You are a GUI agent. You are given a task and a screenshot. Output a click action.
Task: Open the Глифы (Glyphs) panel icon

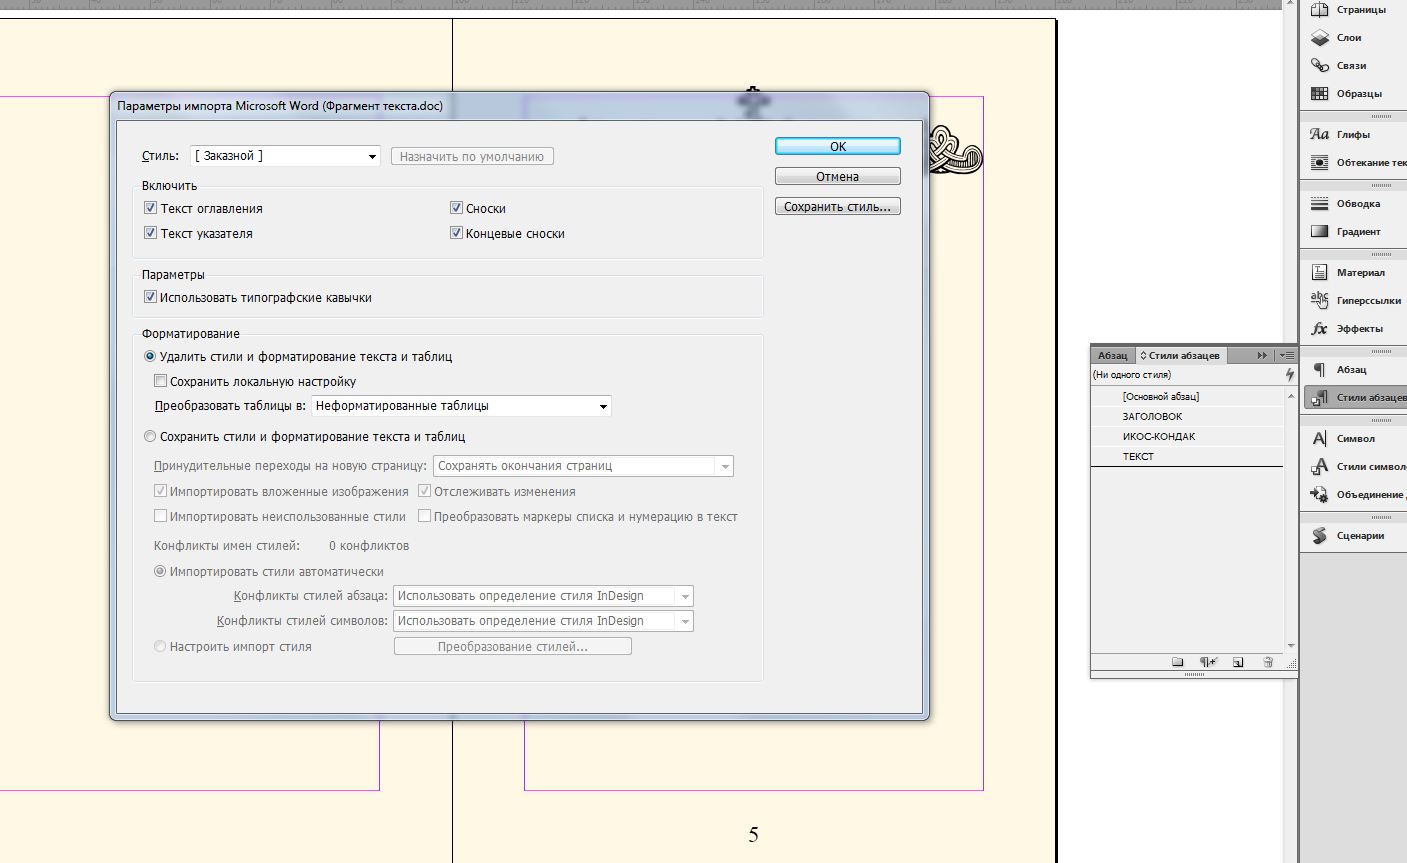point(1319,135)
